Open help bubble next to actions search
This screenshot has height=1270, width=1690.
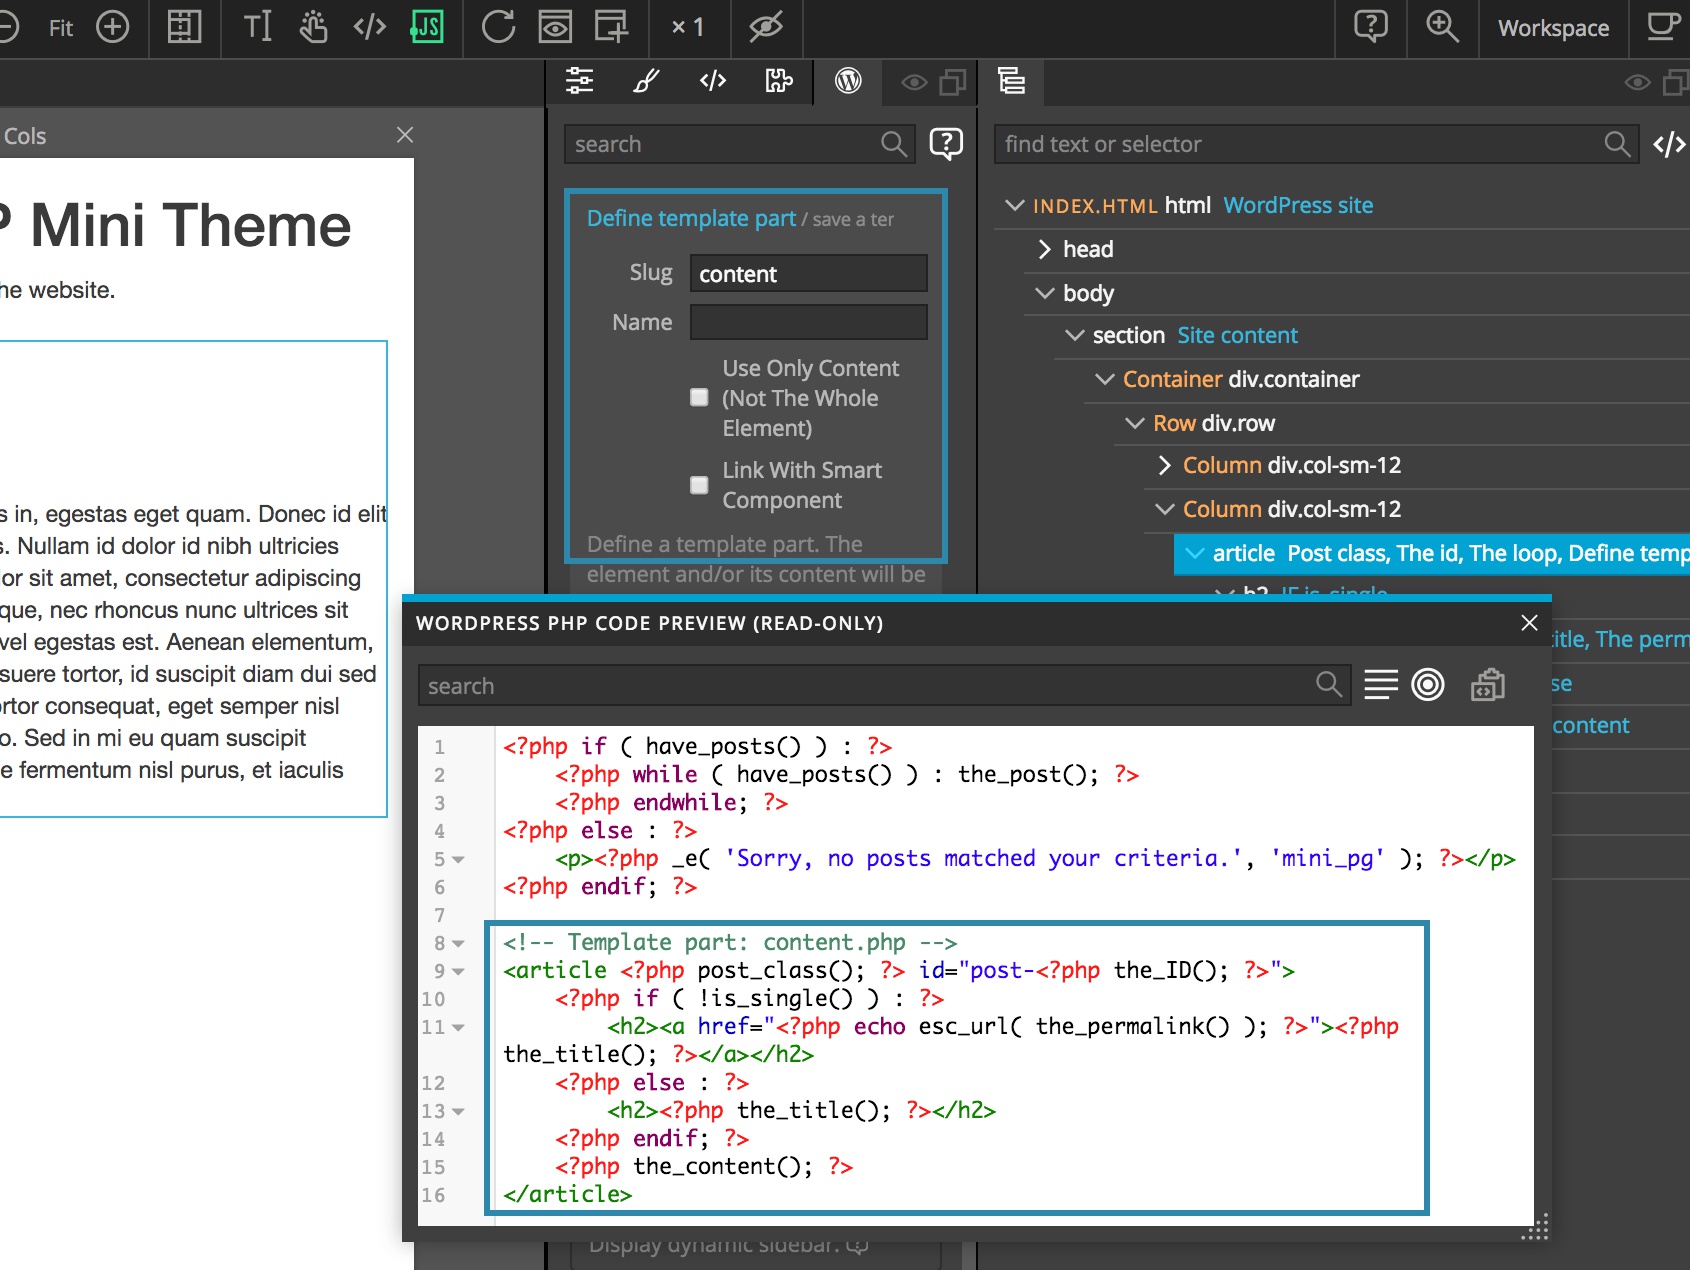(946, 144)
